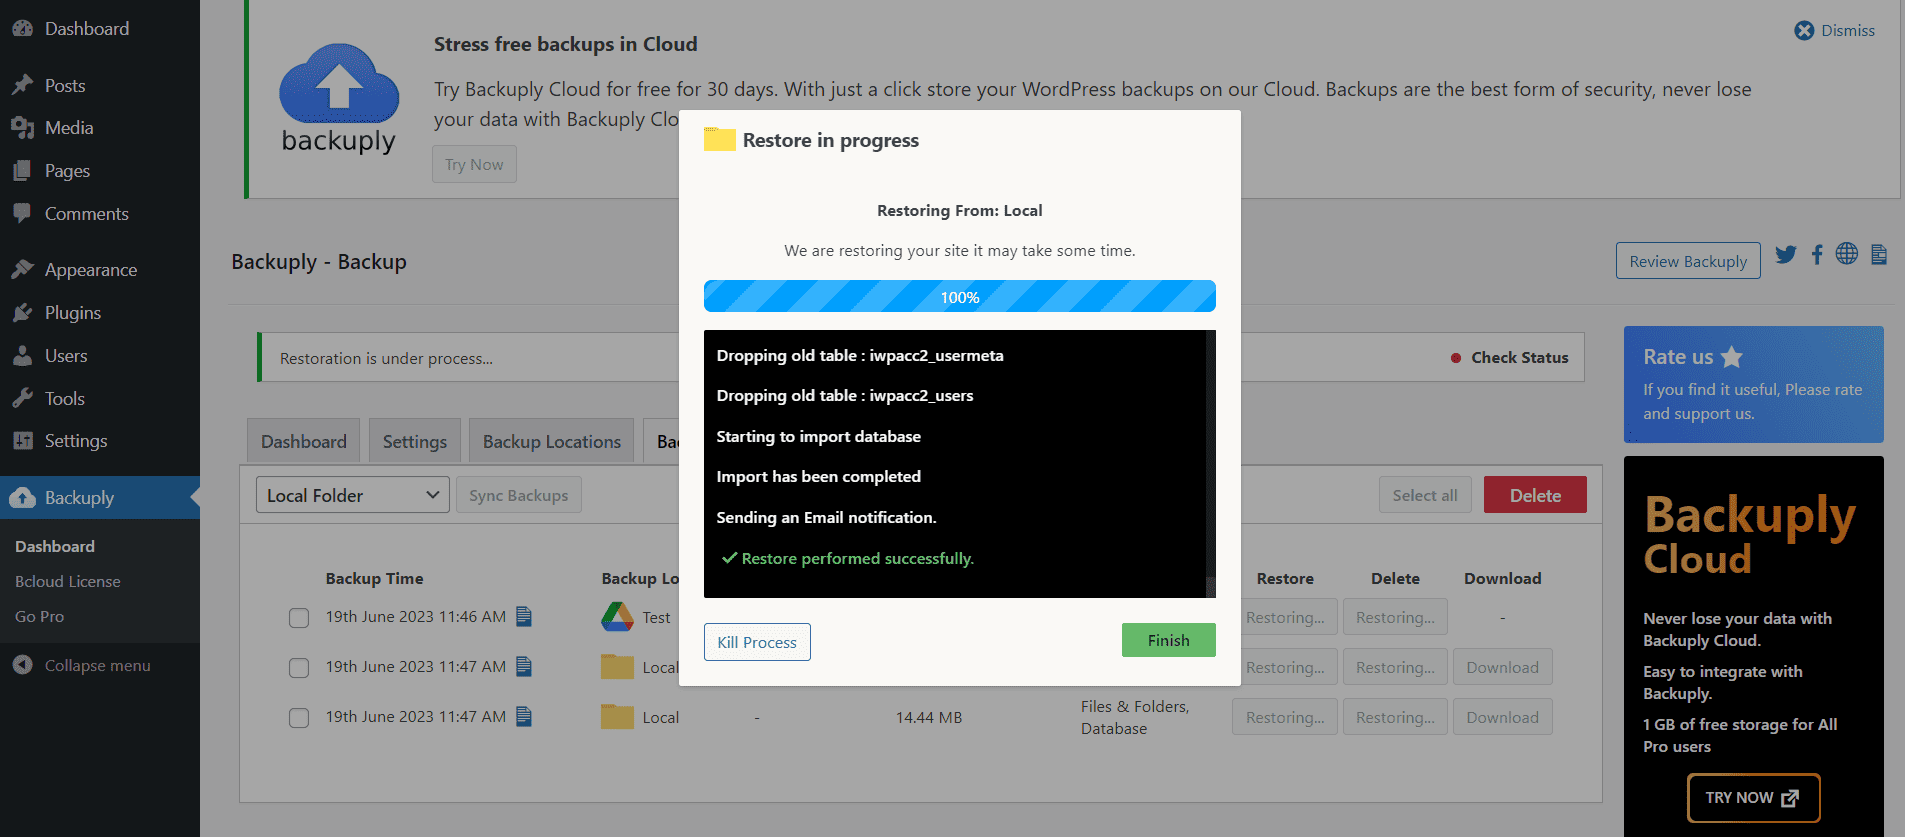Image resolution: width=1905 pixels, height=837 pixels.
Task: Click TRY NOW in Backuply Cloud ad
Action: pos(1753,798)
